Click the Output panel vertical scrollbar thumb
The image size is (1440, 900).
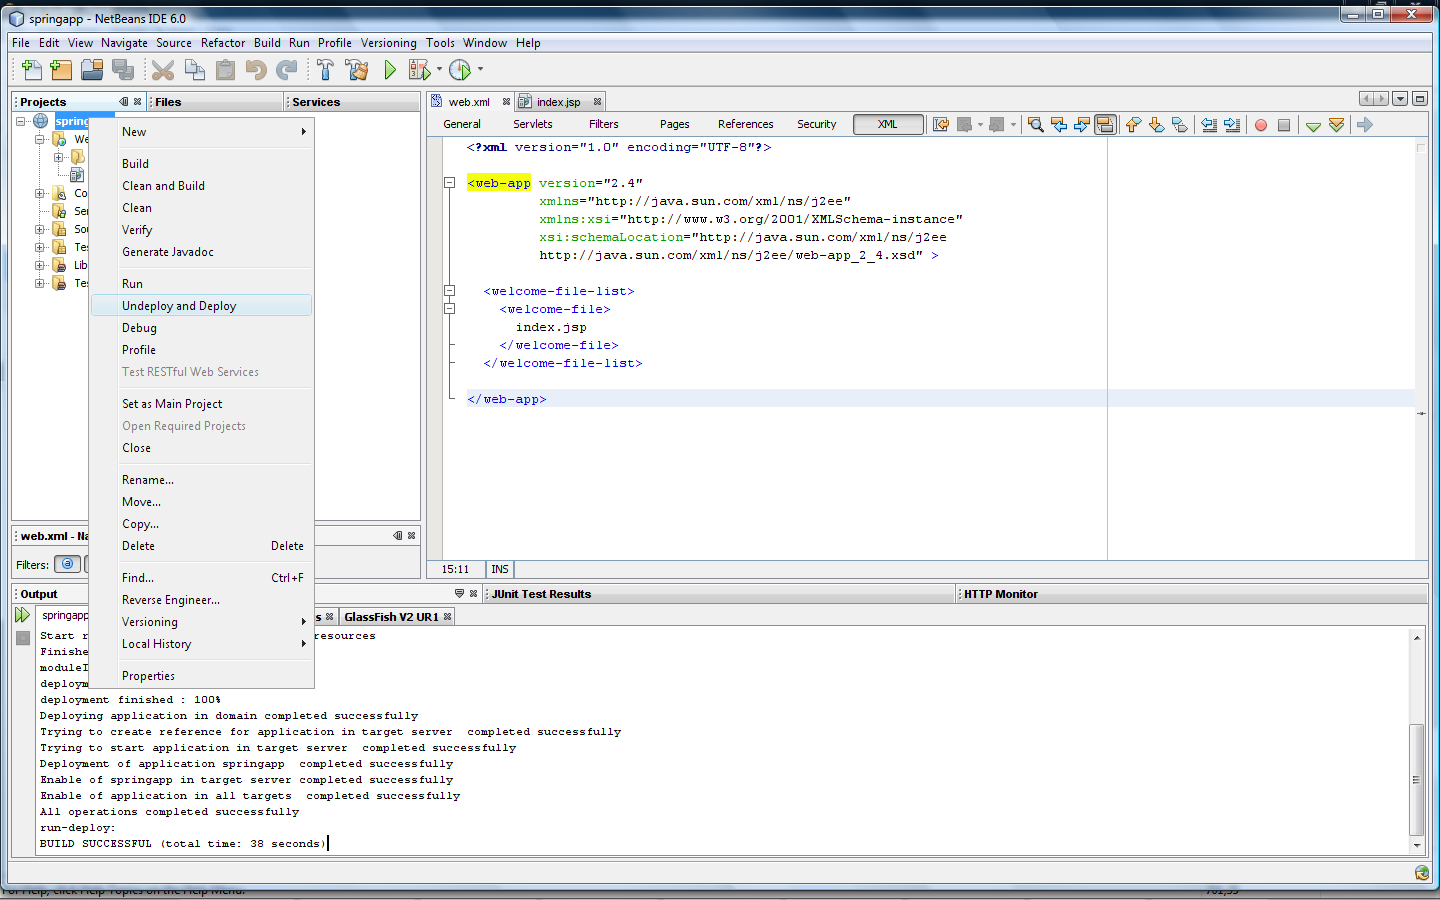(1416, 778)
